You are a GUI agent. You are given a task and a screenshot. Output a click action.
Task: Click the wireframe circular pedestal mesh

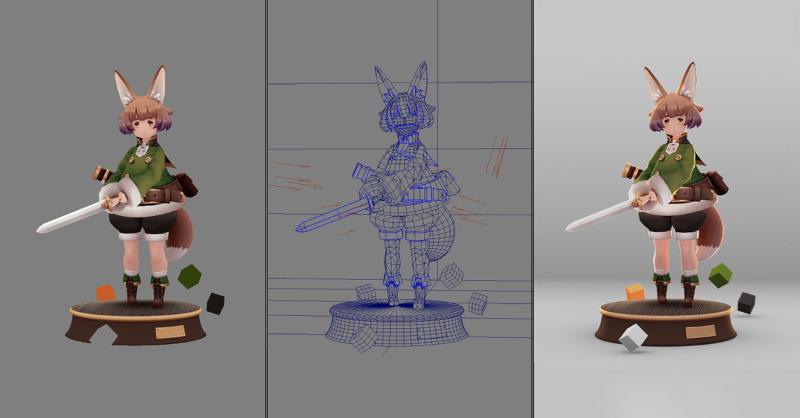pos(397,322)
